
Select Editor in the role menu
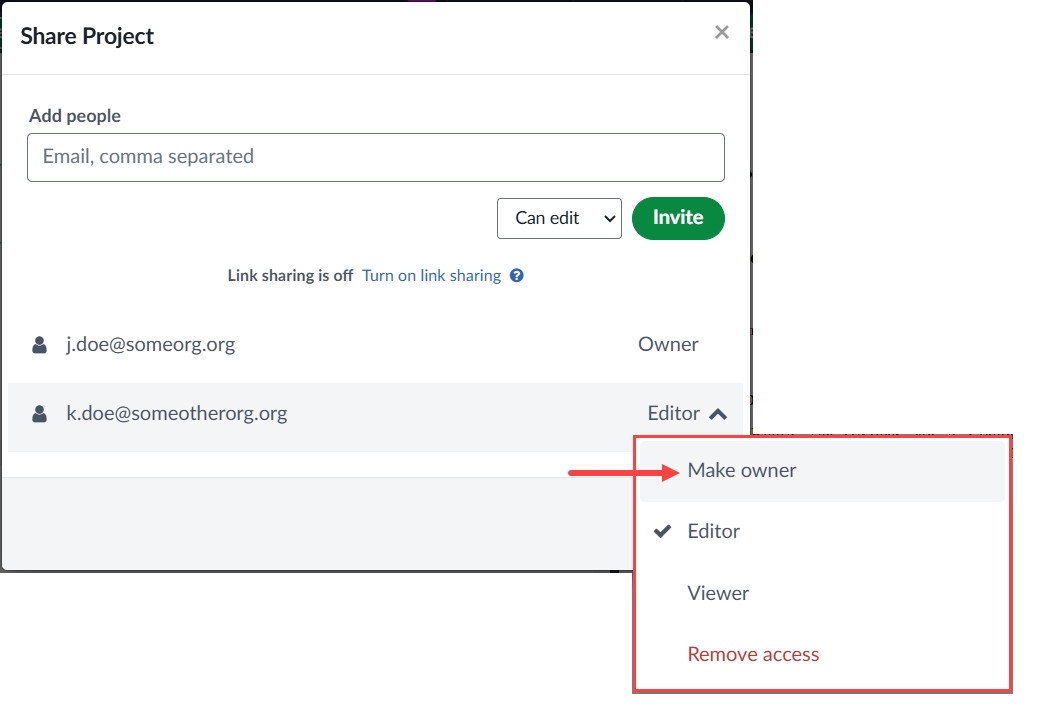pos(714,532)
